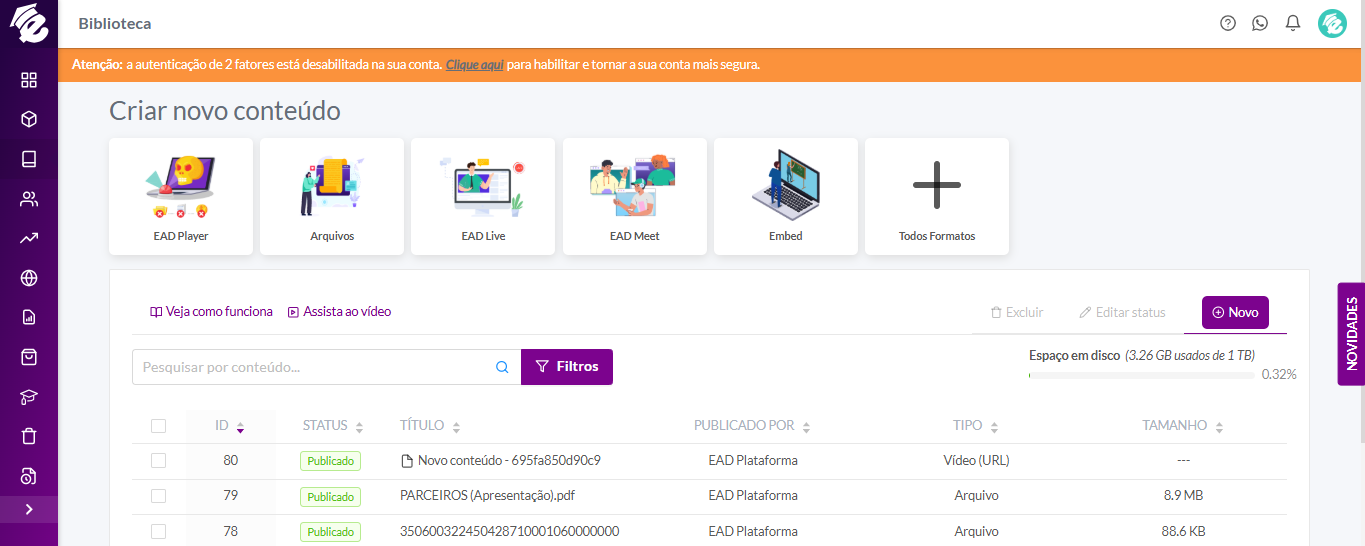
Task: Click the Excluir button
Action: (1017, 312)
